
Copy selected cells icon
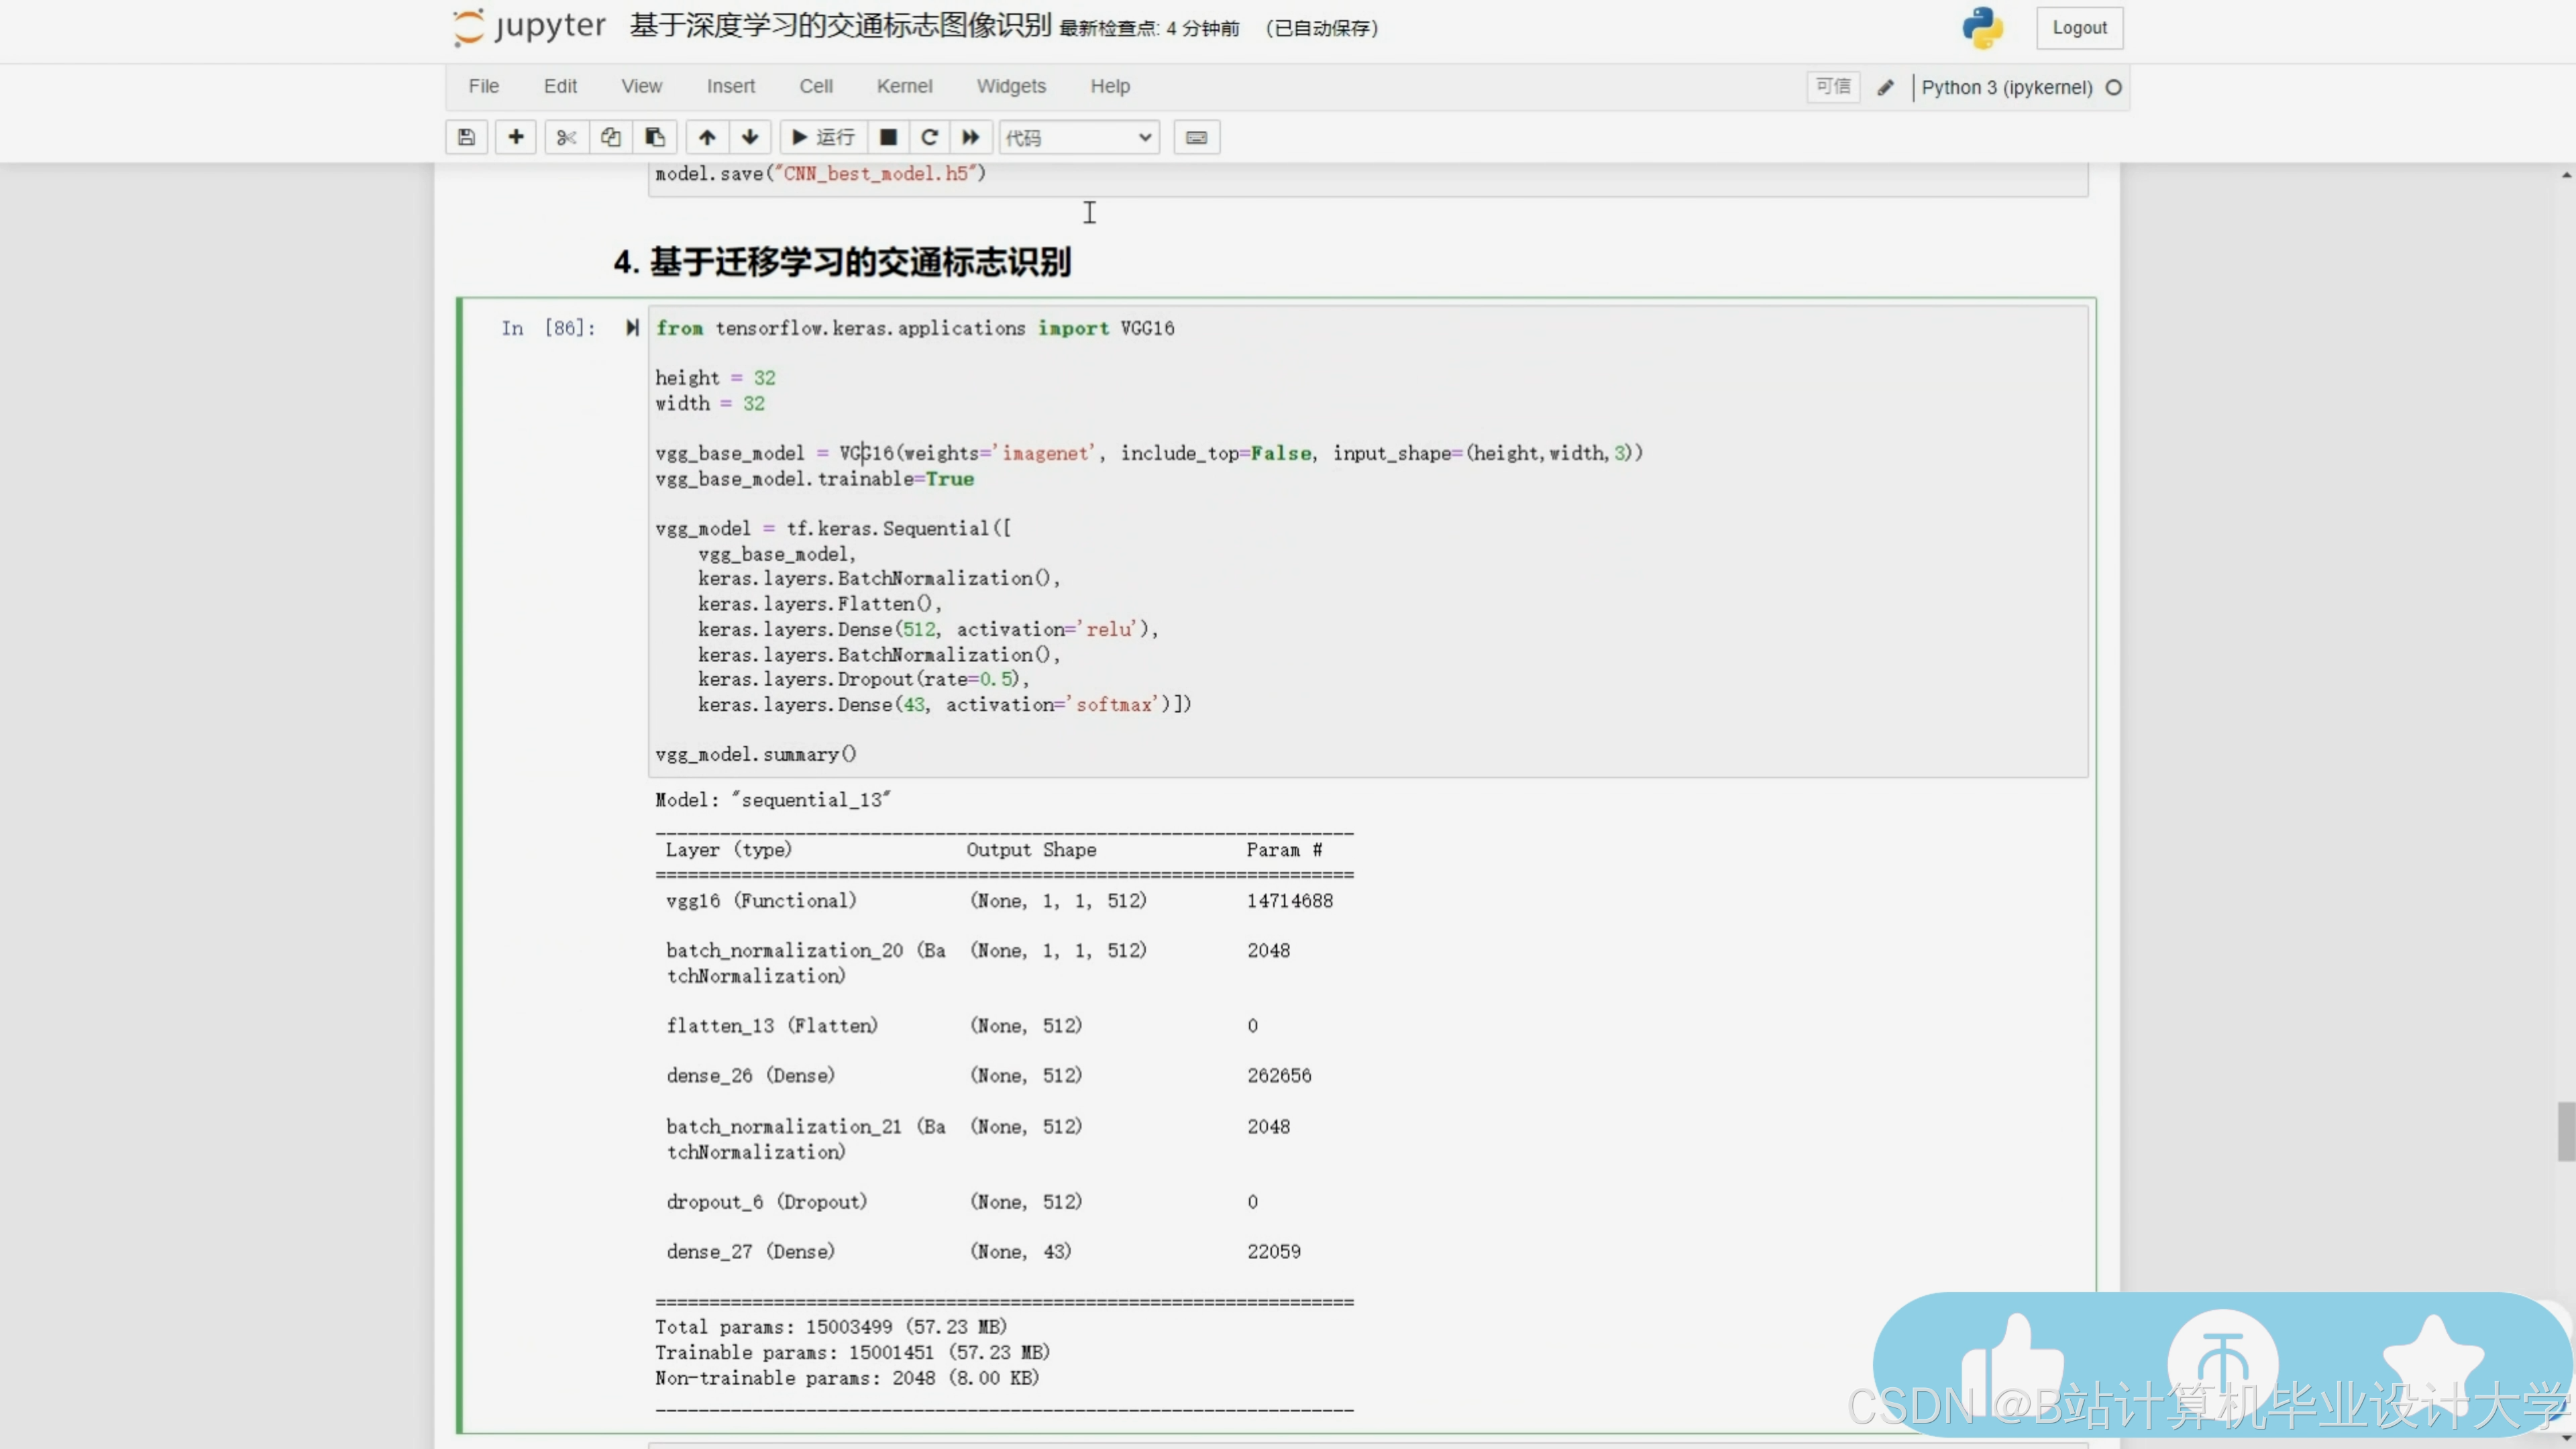[610, 137]
